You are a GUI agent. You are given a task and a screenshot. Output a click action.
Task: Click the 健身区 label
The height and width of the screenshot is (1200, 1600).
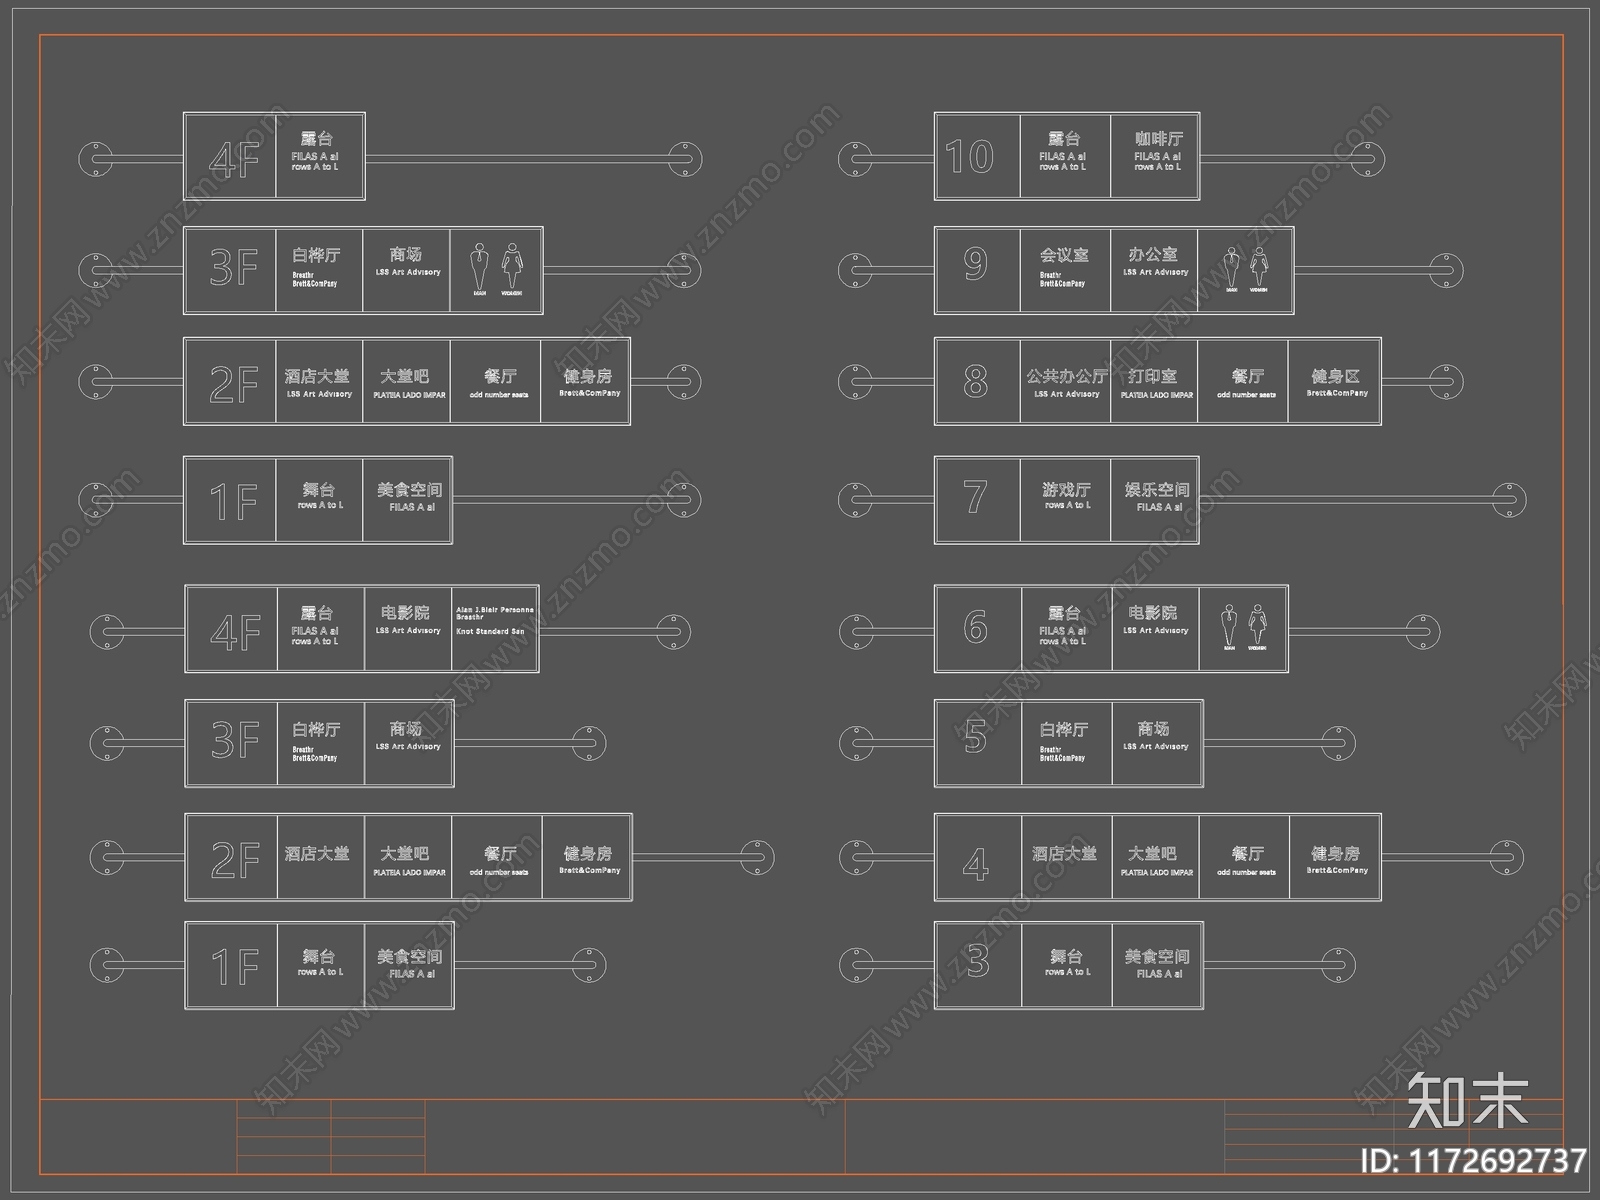click(1335, 376)
